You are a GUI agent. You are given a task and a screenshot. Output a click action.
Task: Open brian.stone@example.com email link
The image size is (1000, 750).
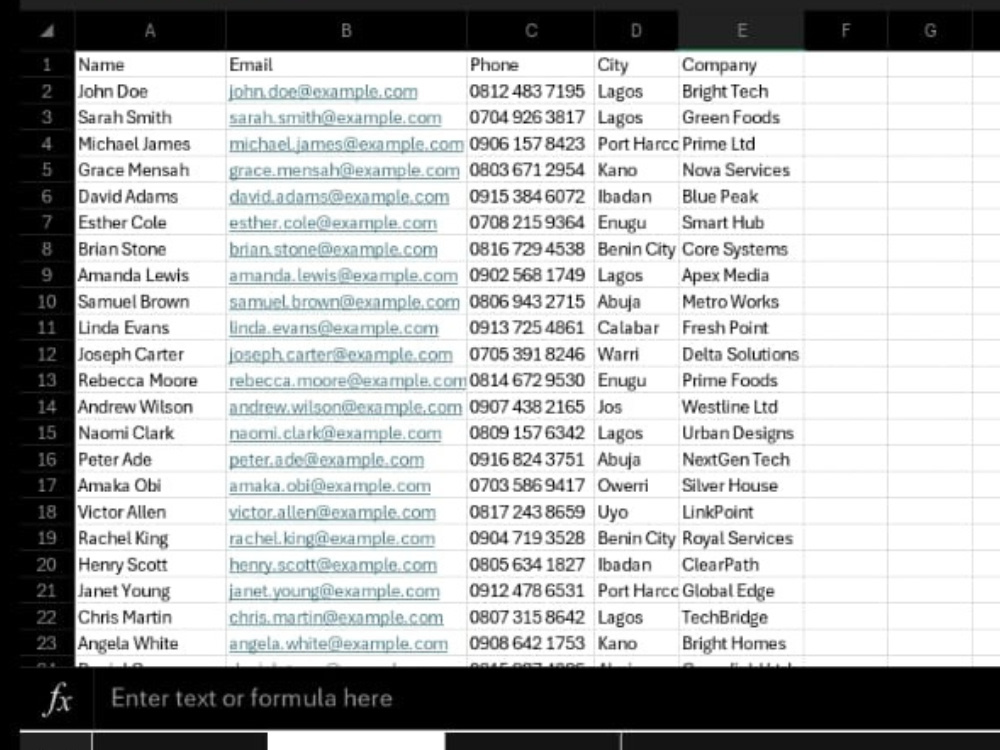(x=333, y=249)
